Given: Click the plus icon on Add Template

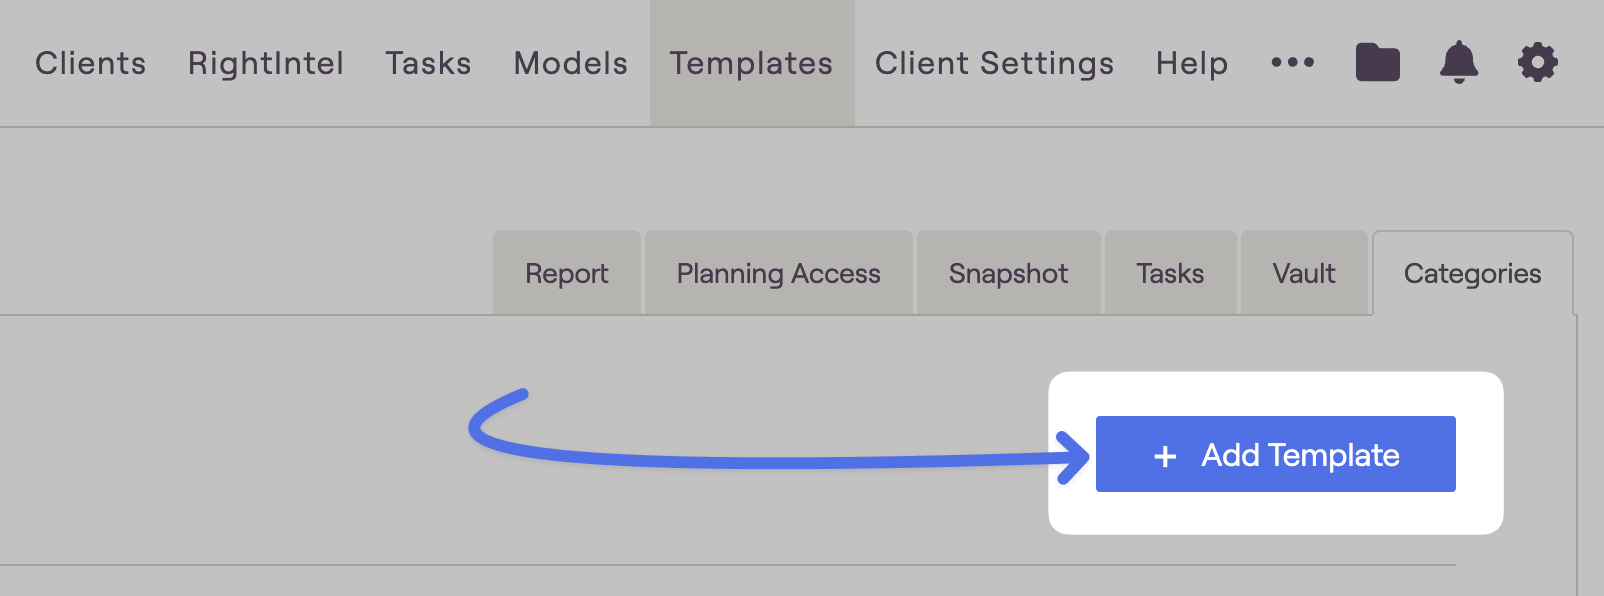Looking at the screenshot, I should 1165,456.
